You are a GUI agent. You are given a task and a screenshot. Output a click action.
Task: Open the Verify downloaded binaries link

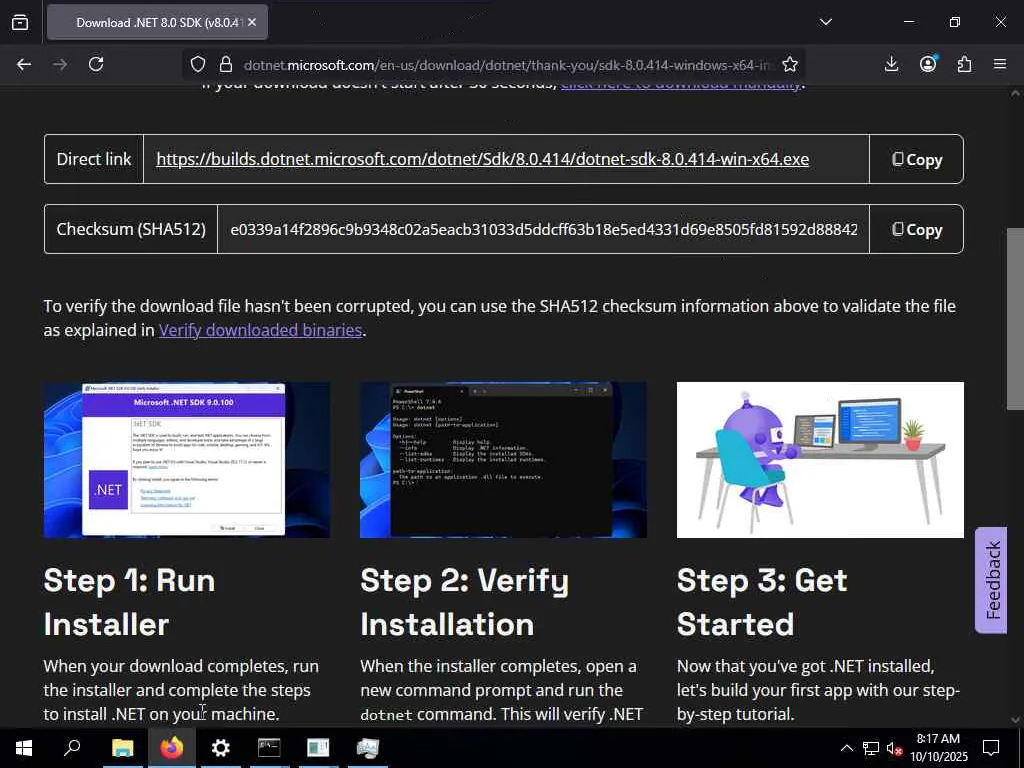(260, 330)
